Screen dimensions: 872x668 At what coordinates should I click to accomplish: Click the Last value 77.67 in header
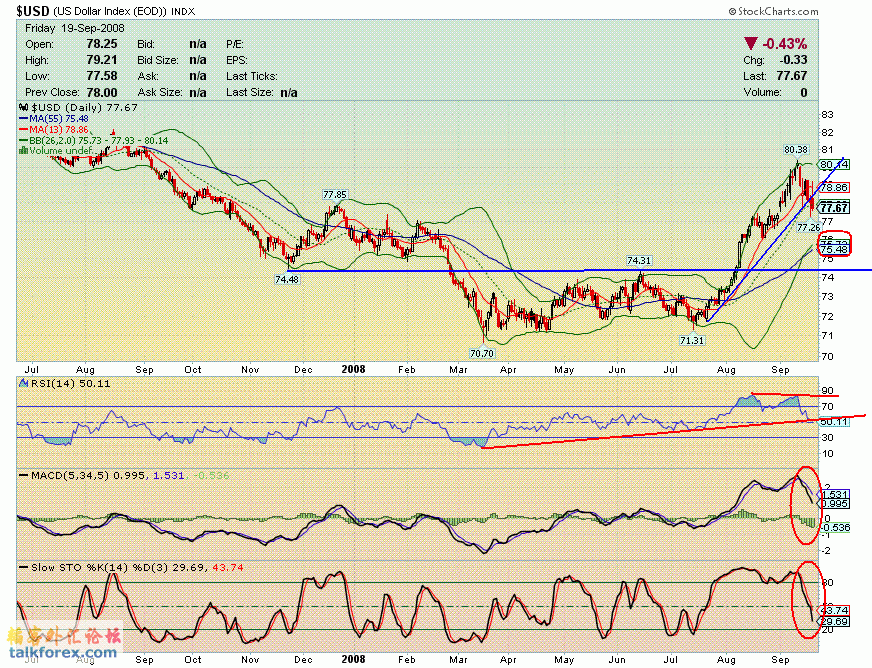point(792,76)
